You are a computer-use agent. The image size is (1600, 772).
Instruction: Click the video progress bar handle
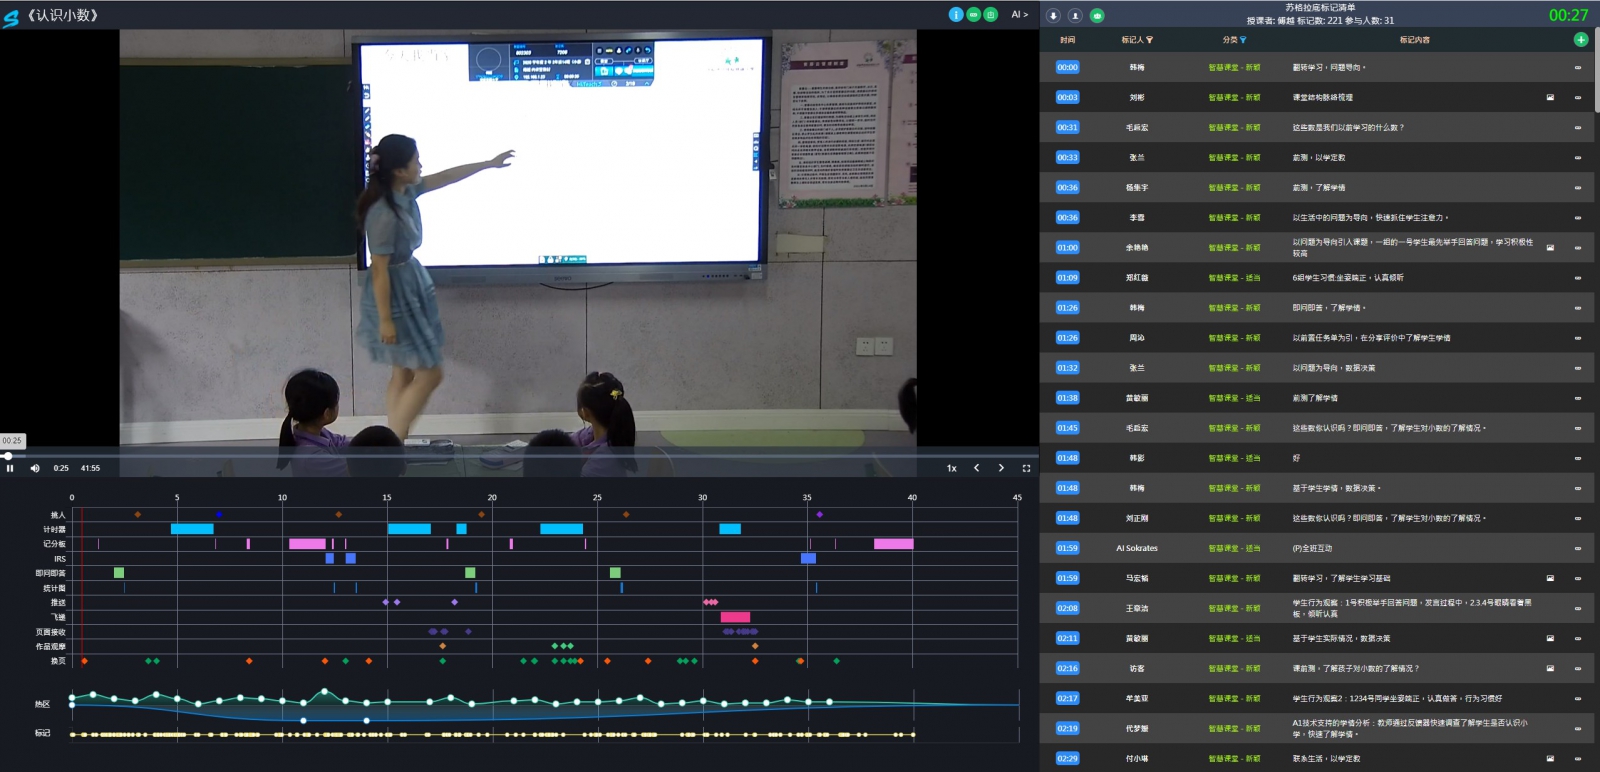8,456
